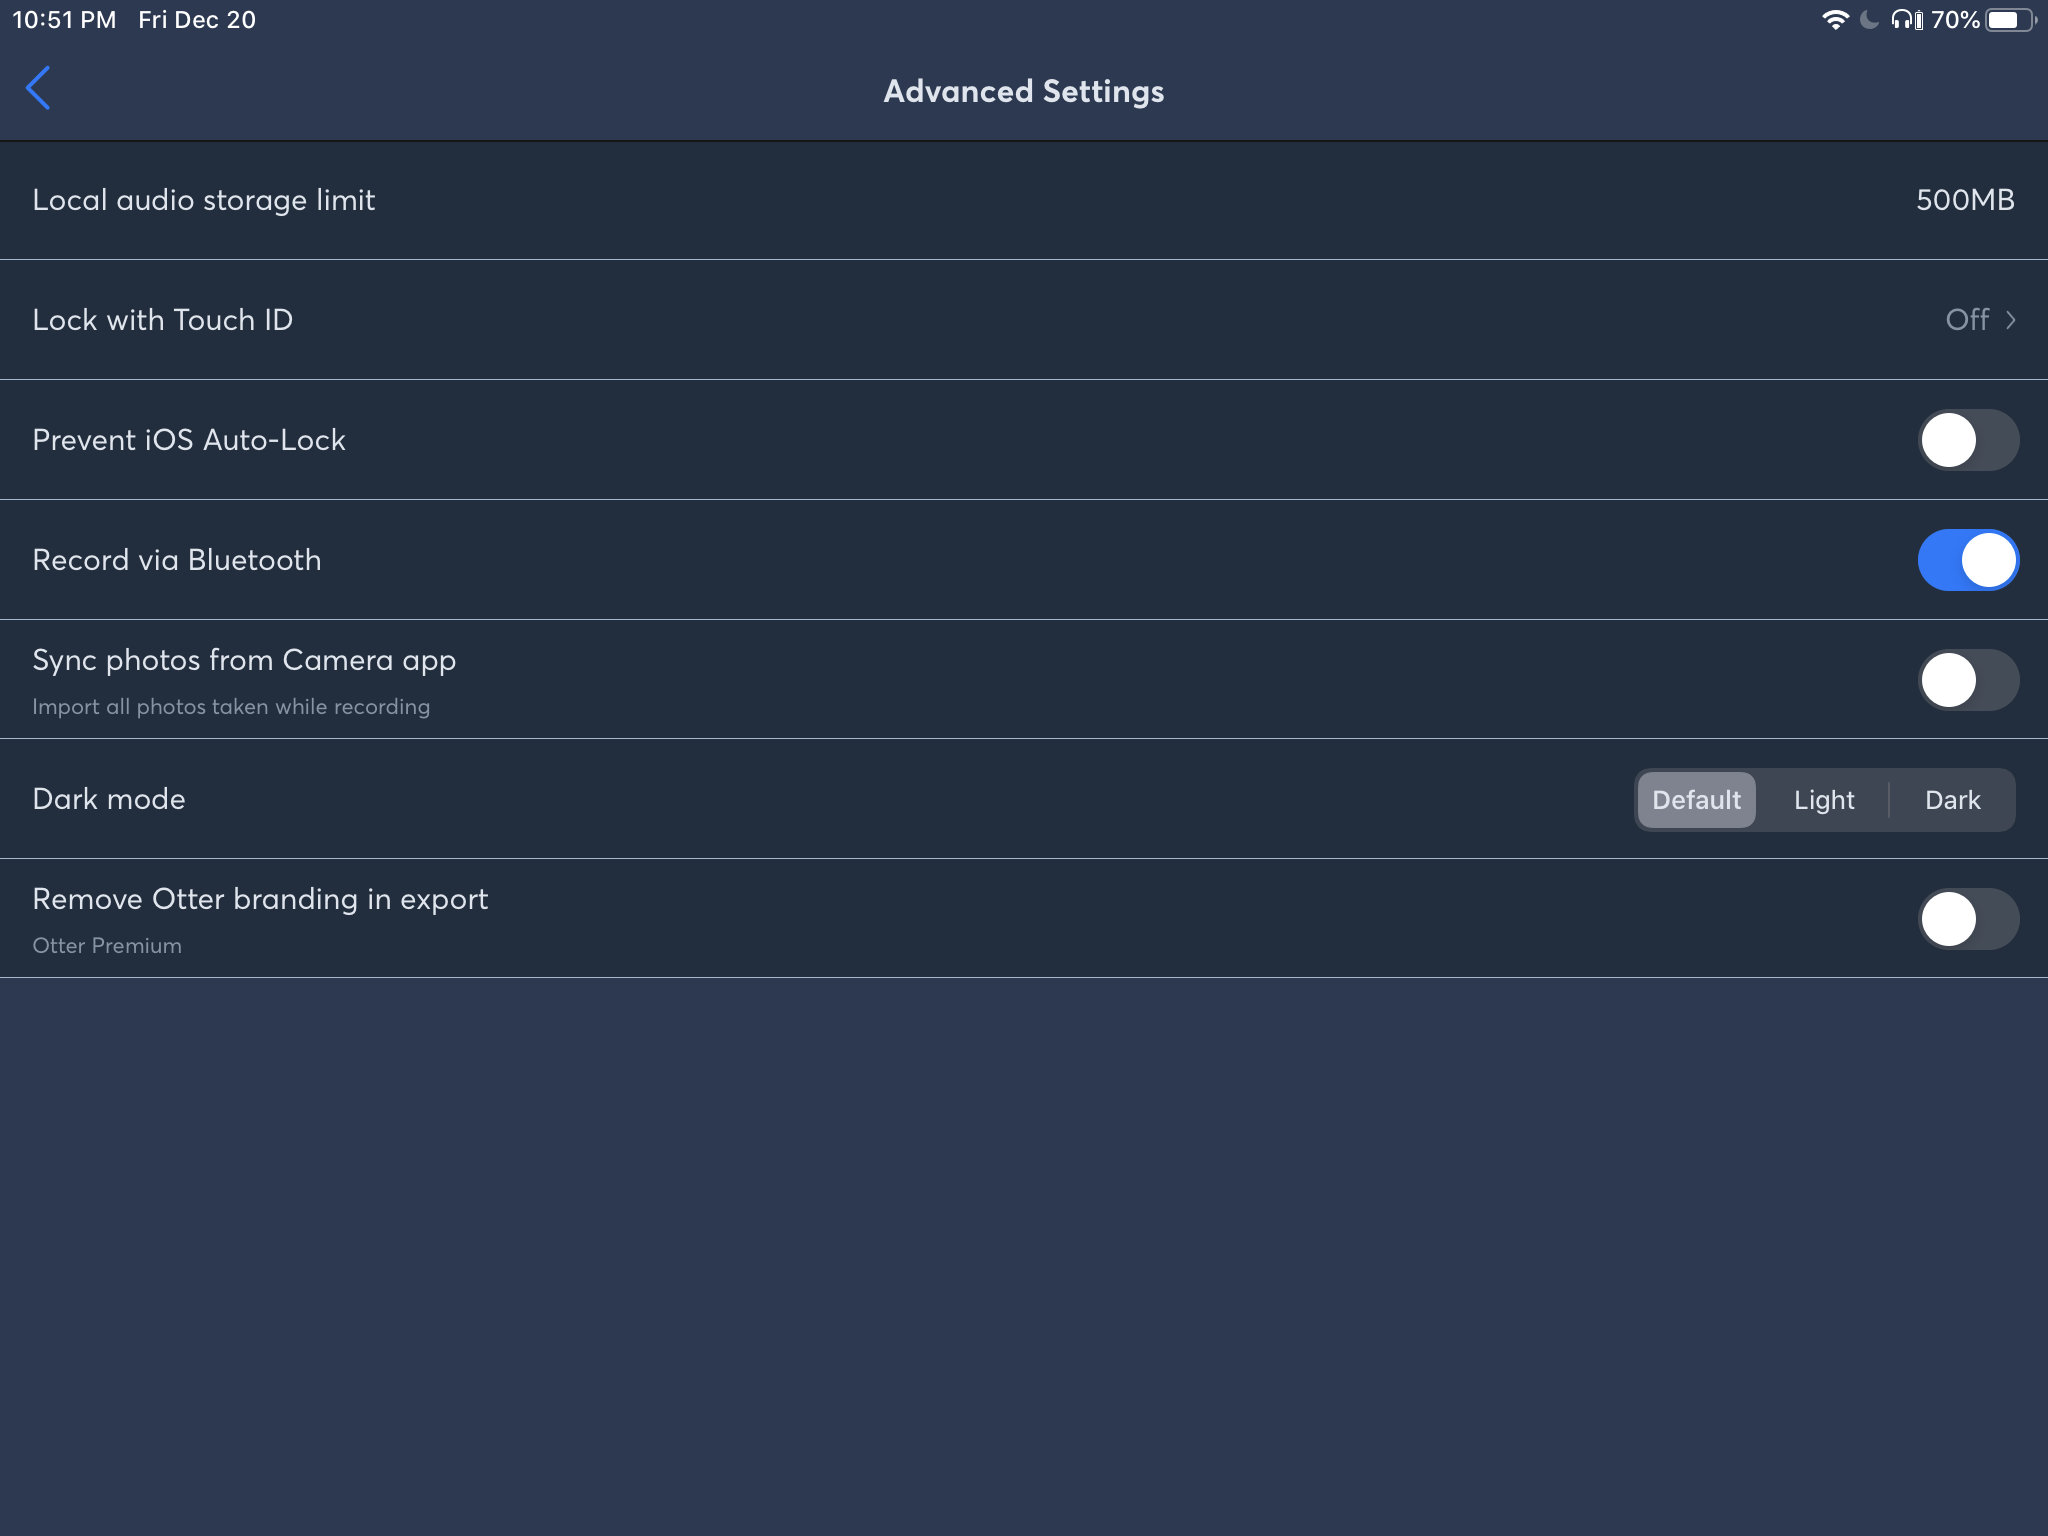Tap the back arrow icon

38,89
